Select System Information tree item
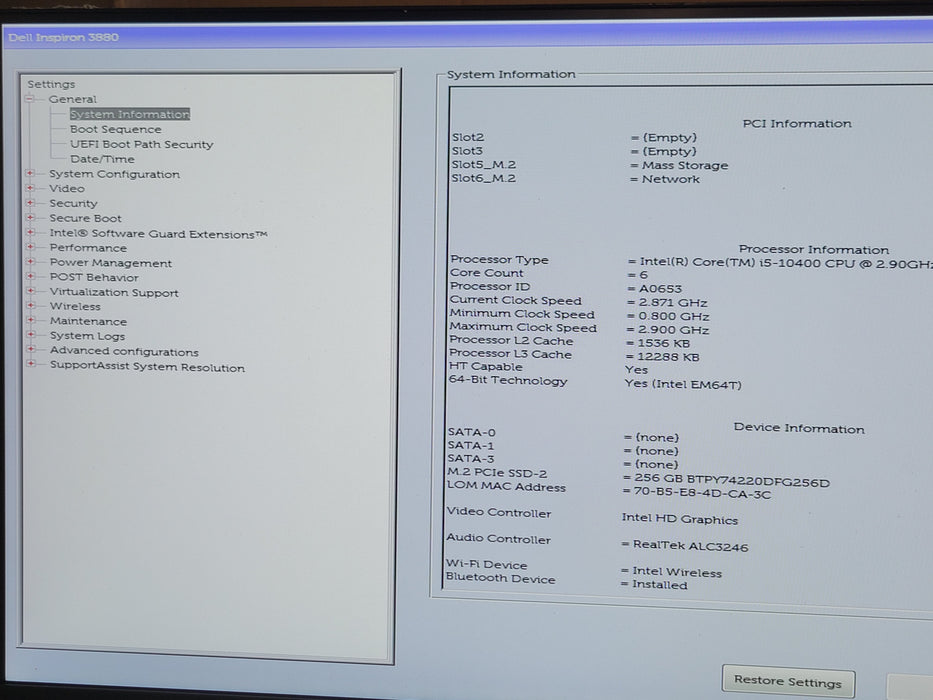 tap(130, 114)
